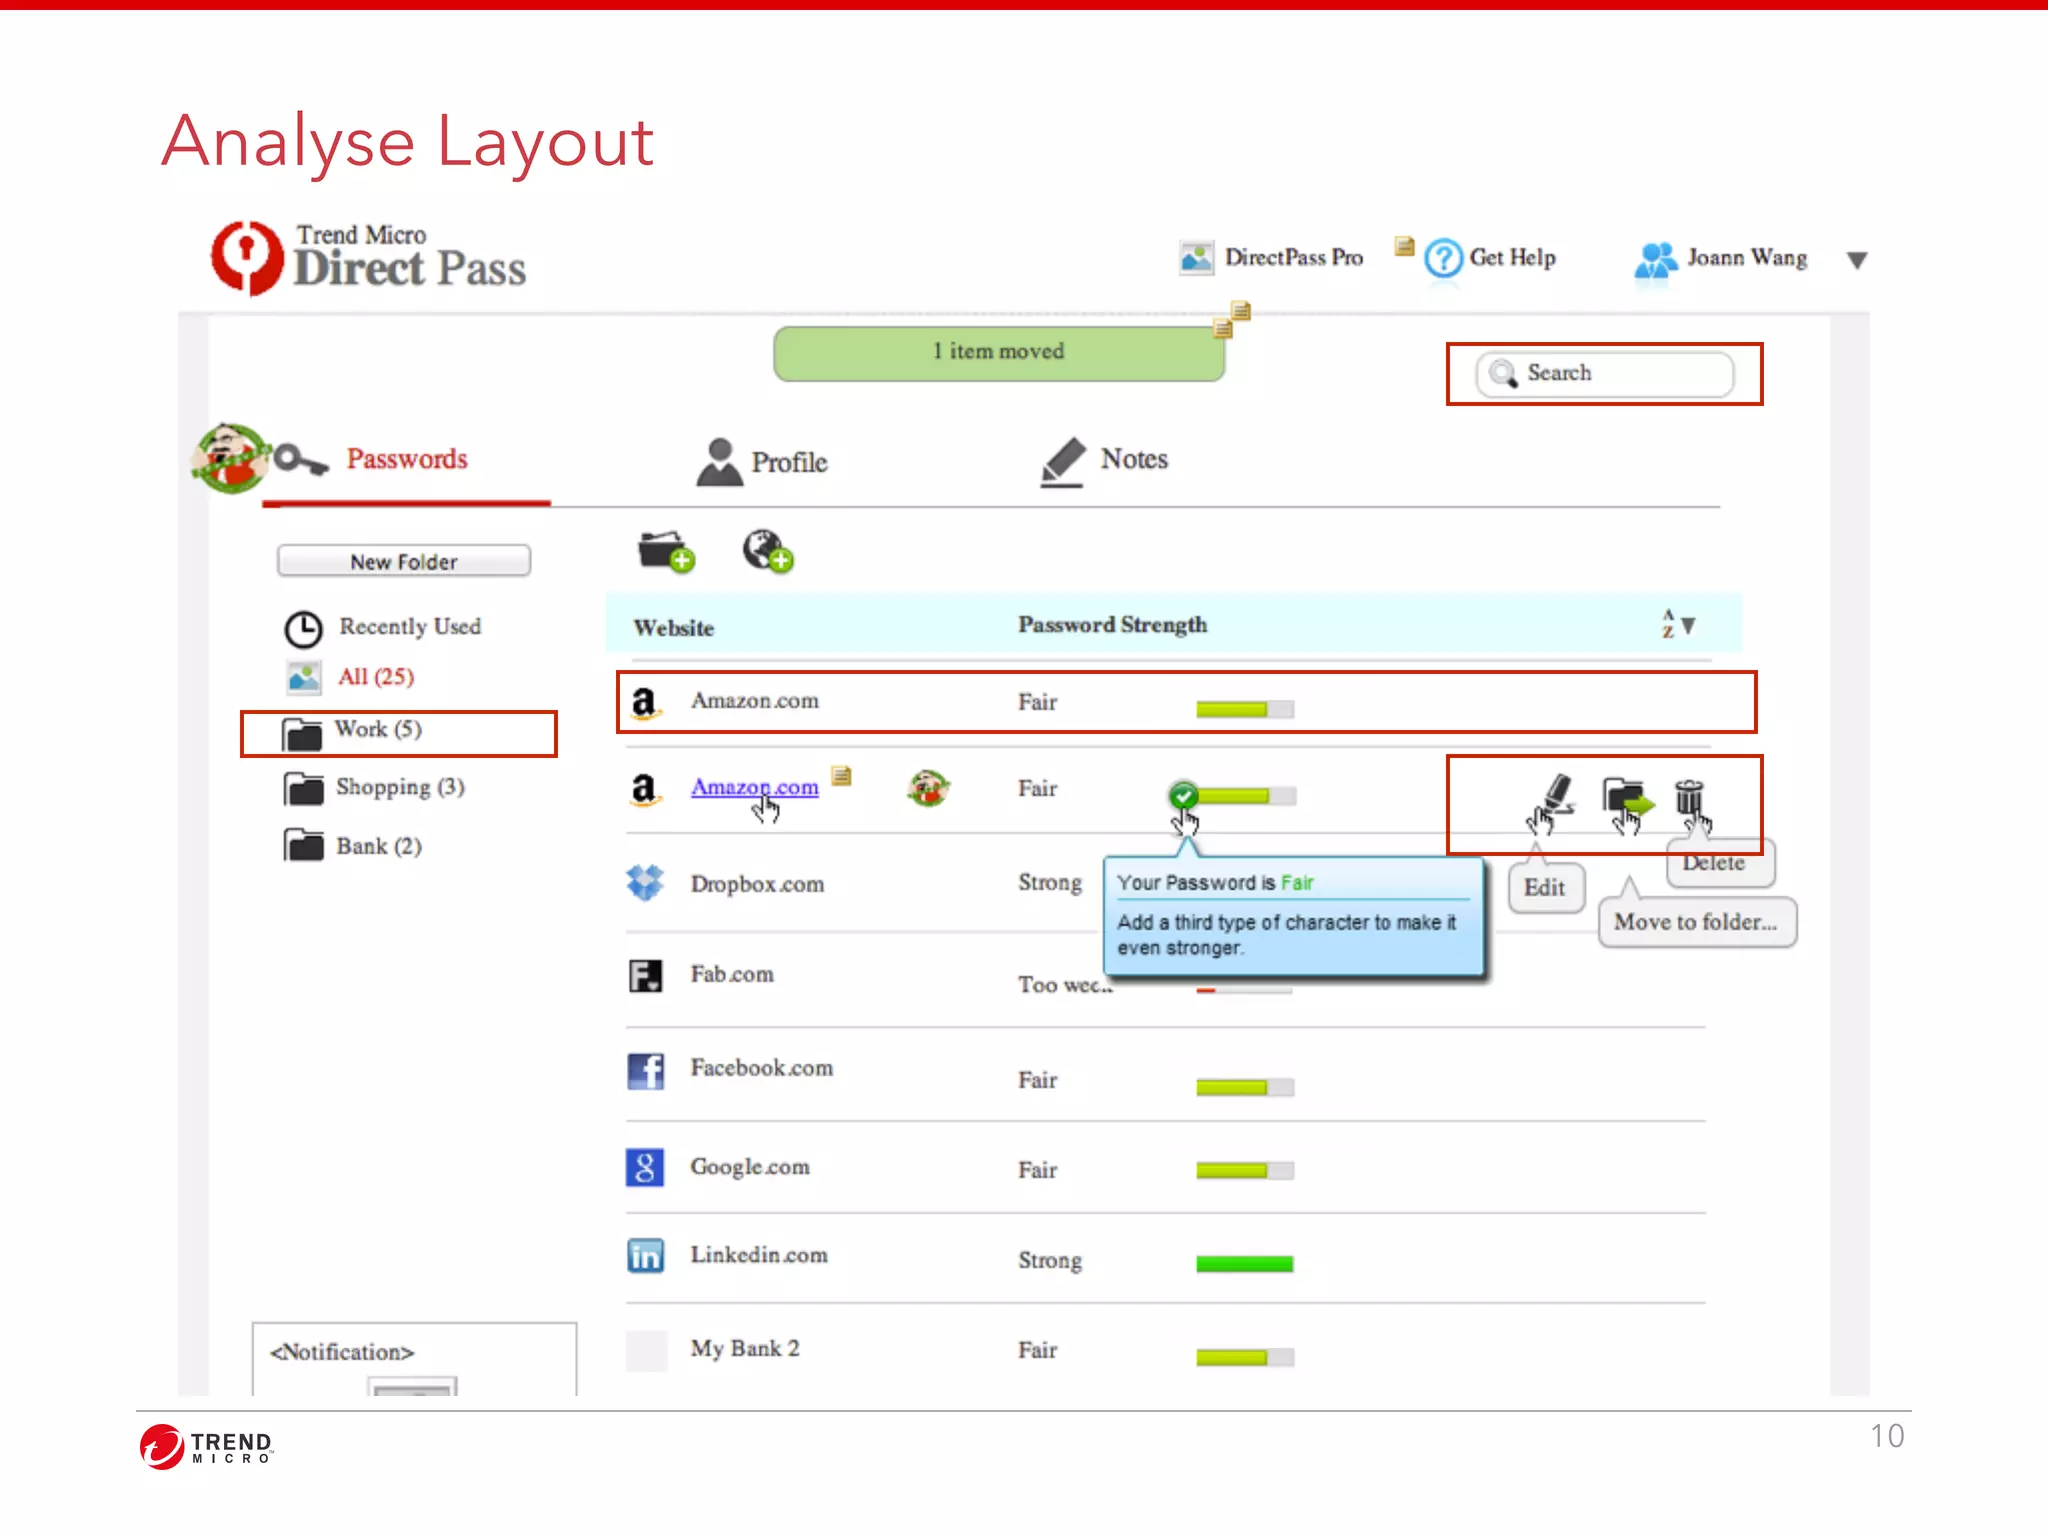Viewport: 2048px width, 1536px height.
Task: Open the Google.com entry
Action: (750, 1167)
